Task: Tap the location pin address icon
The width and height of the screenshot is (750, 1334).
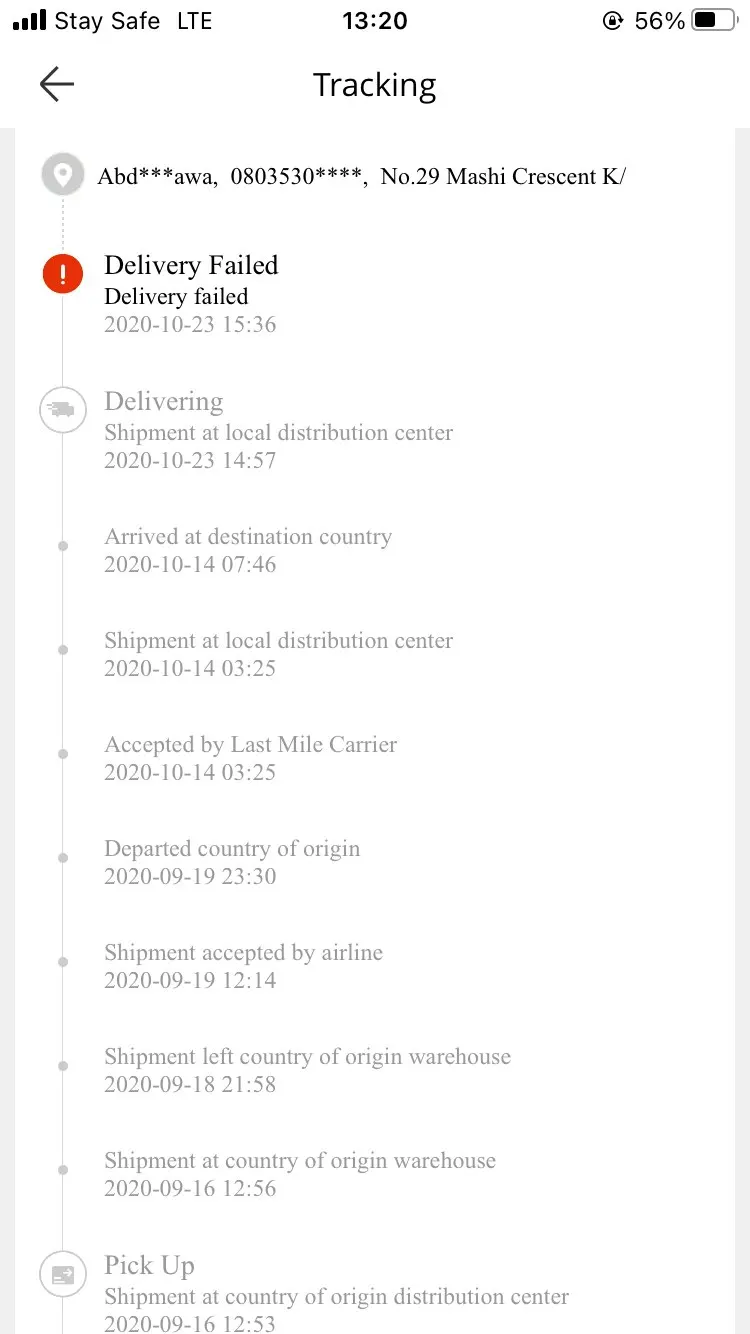Action: [x=63, y=176]
